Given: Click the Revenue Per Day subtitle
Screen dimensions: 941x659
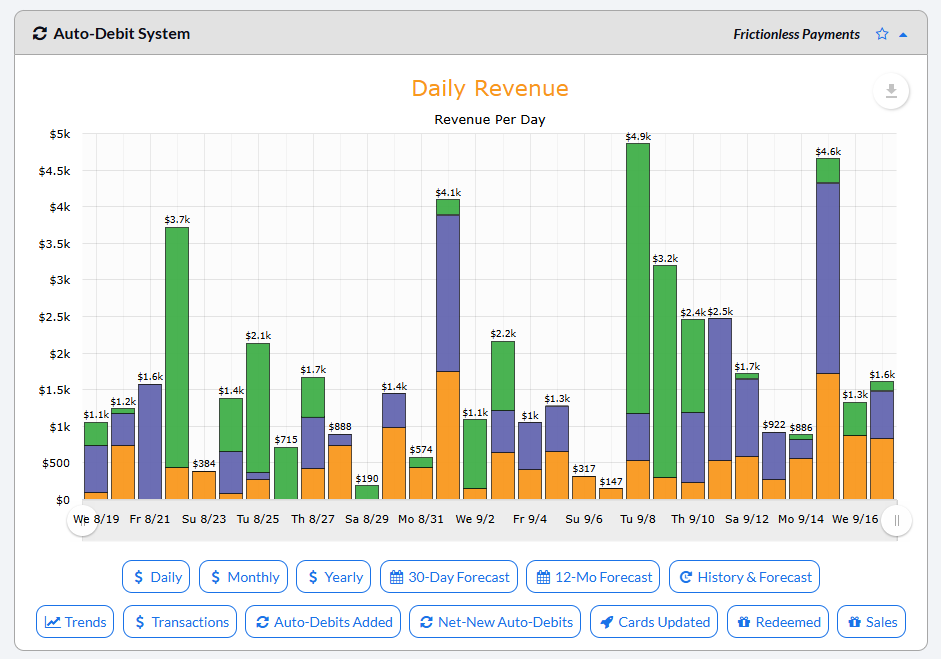Looking at the screenshot, I should (x=490, y=119).
